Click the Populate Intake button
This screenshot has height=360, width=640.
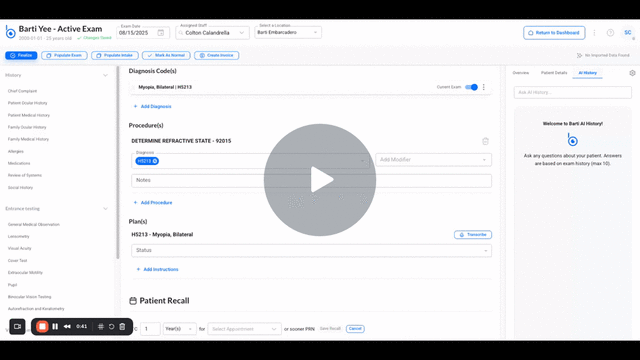115,55
